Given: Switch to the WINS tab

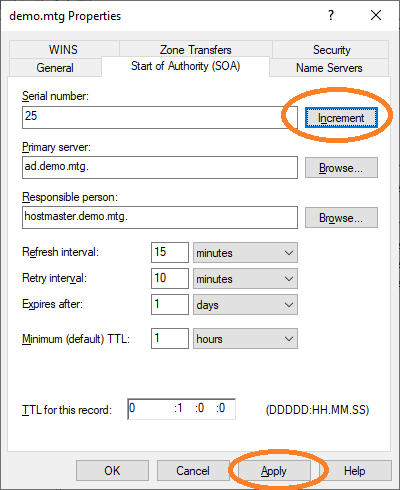Looking at the screenshot, I should click(x=63, y=50).
